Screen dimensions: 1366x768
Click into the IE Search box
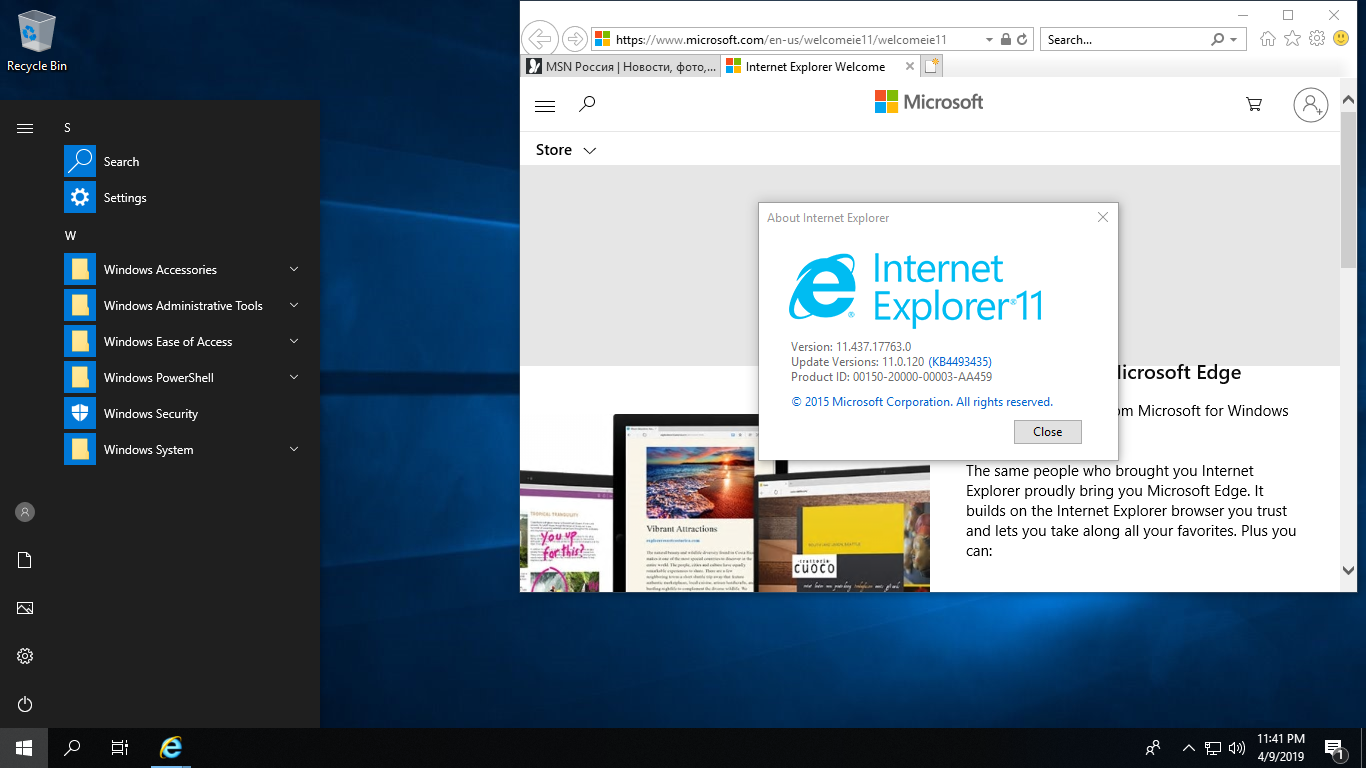click(1125, 40)
